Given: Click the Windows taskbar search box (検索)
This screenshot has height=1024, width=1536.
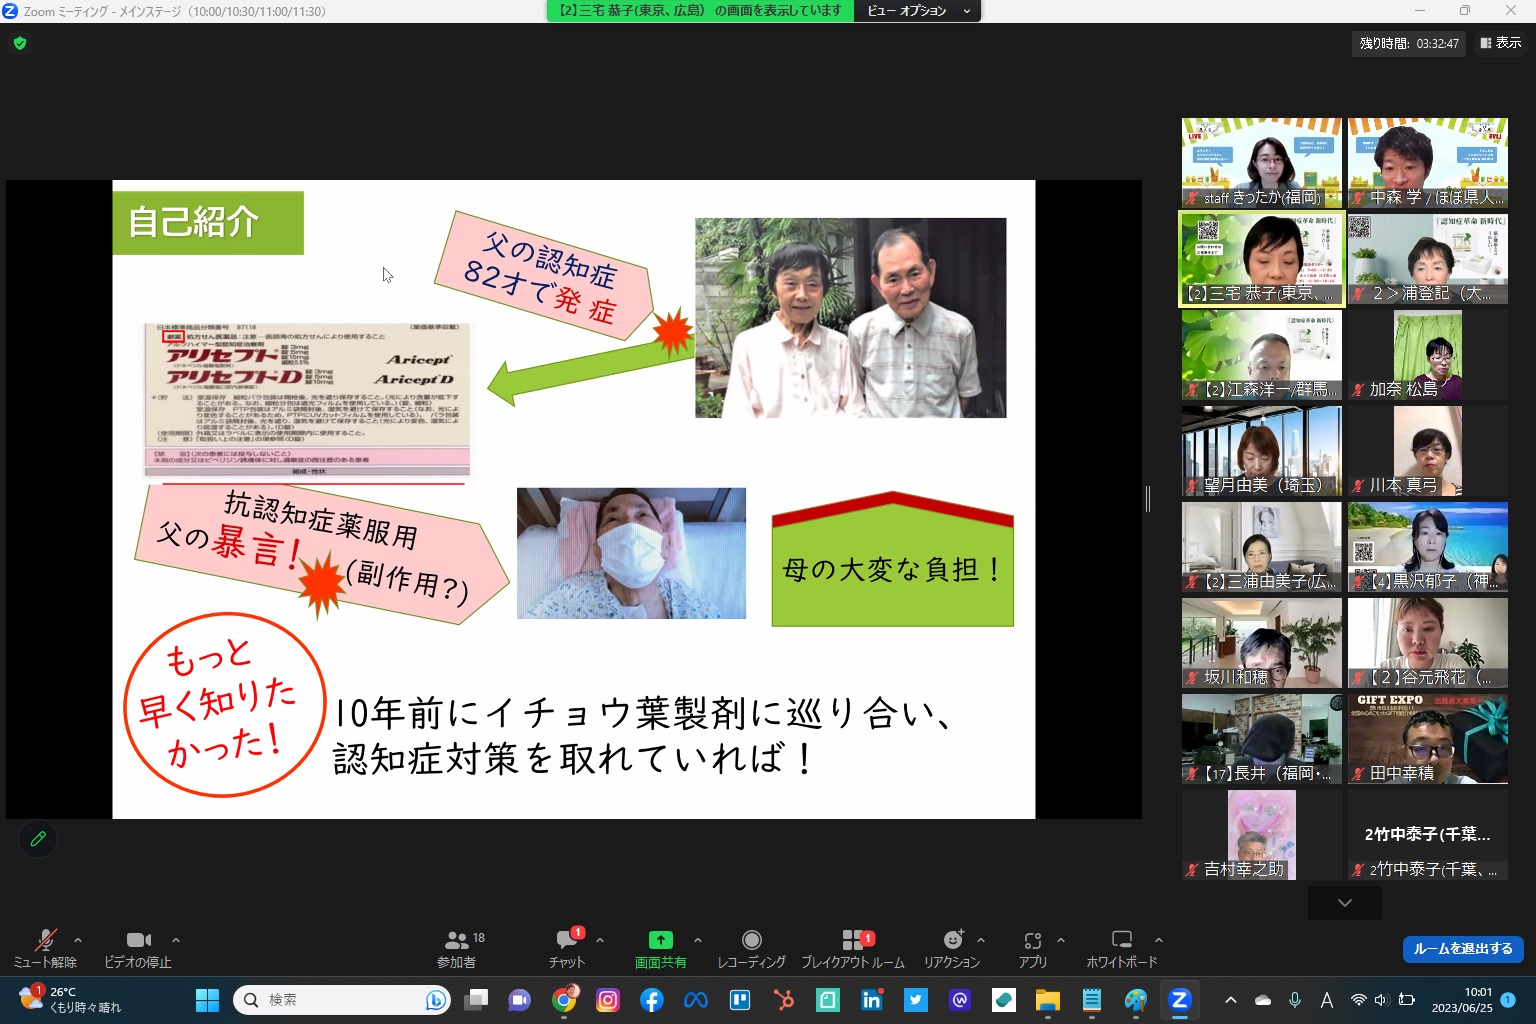Looking at the screenshot, I should (x=340, y=1000).
